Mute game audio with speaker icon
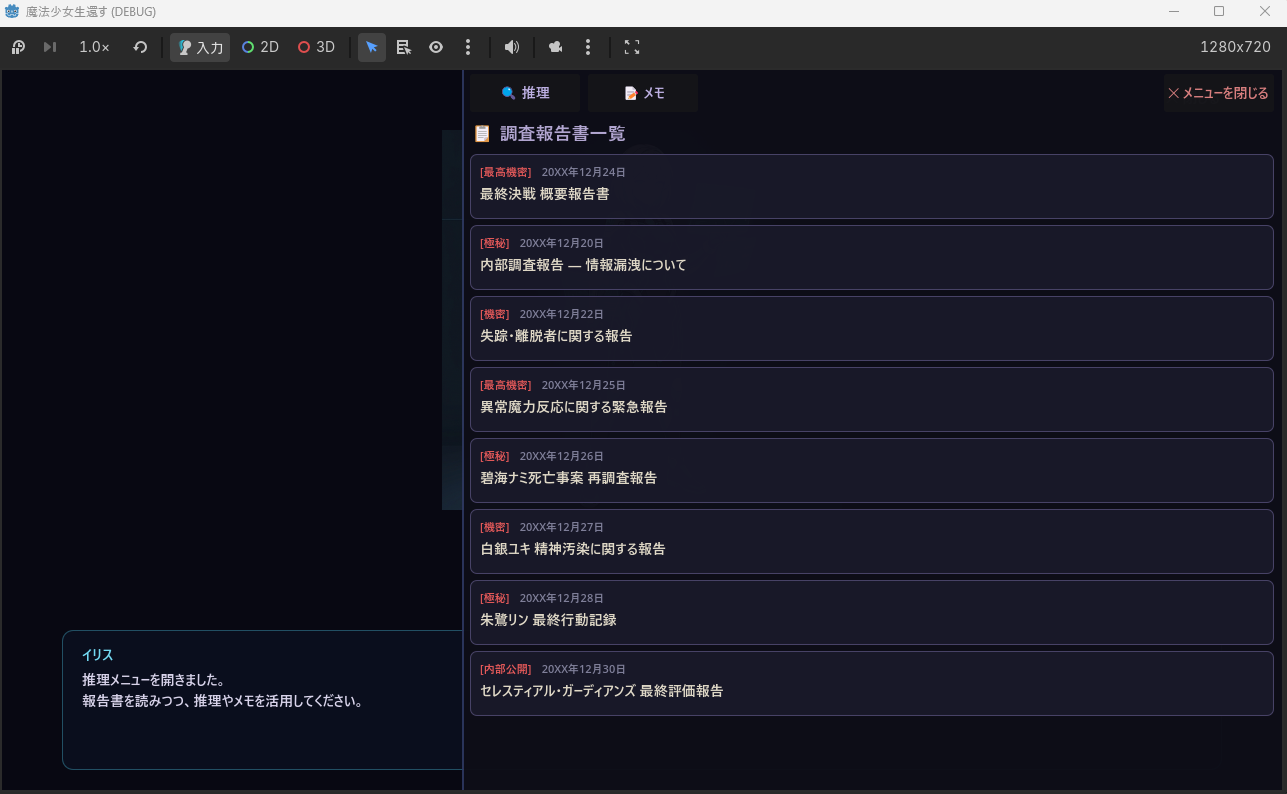1287x794 pixels. coord(511,47)
